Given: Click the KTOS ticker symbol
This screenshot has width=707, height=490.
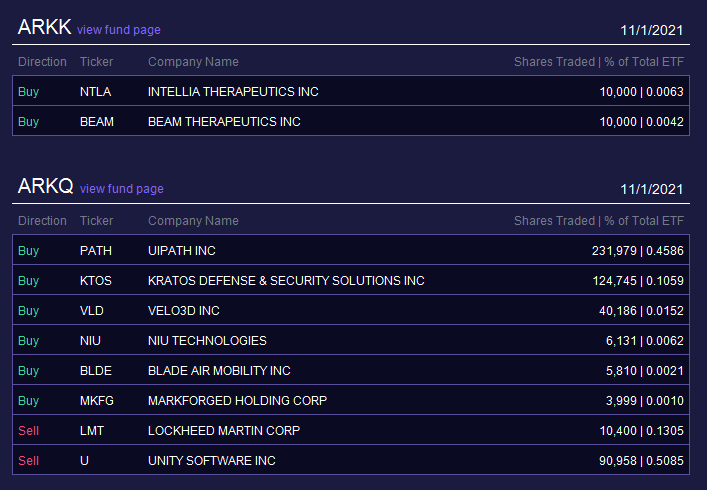Looking at the screenshot, I should 96,281.
